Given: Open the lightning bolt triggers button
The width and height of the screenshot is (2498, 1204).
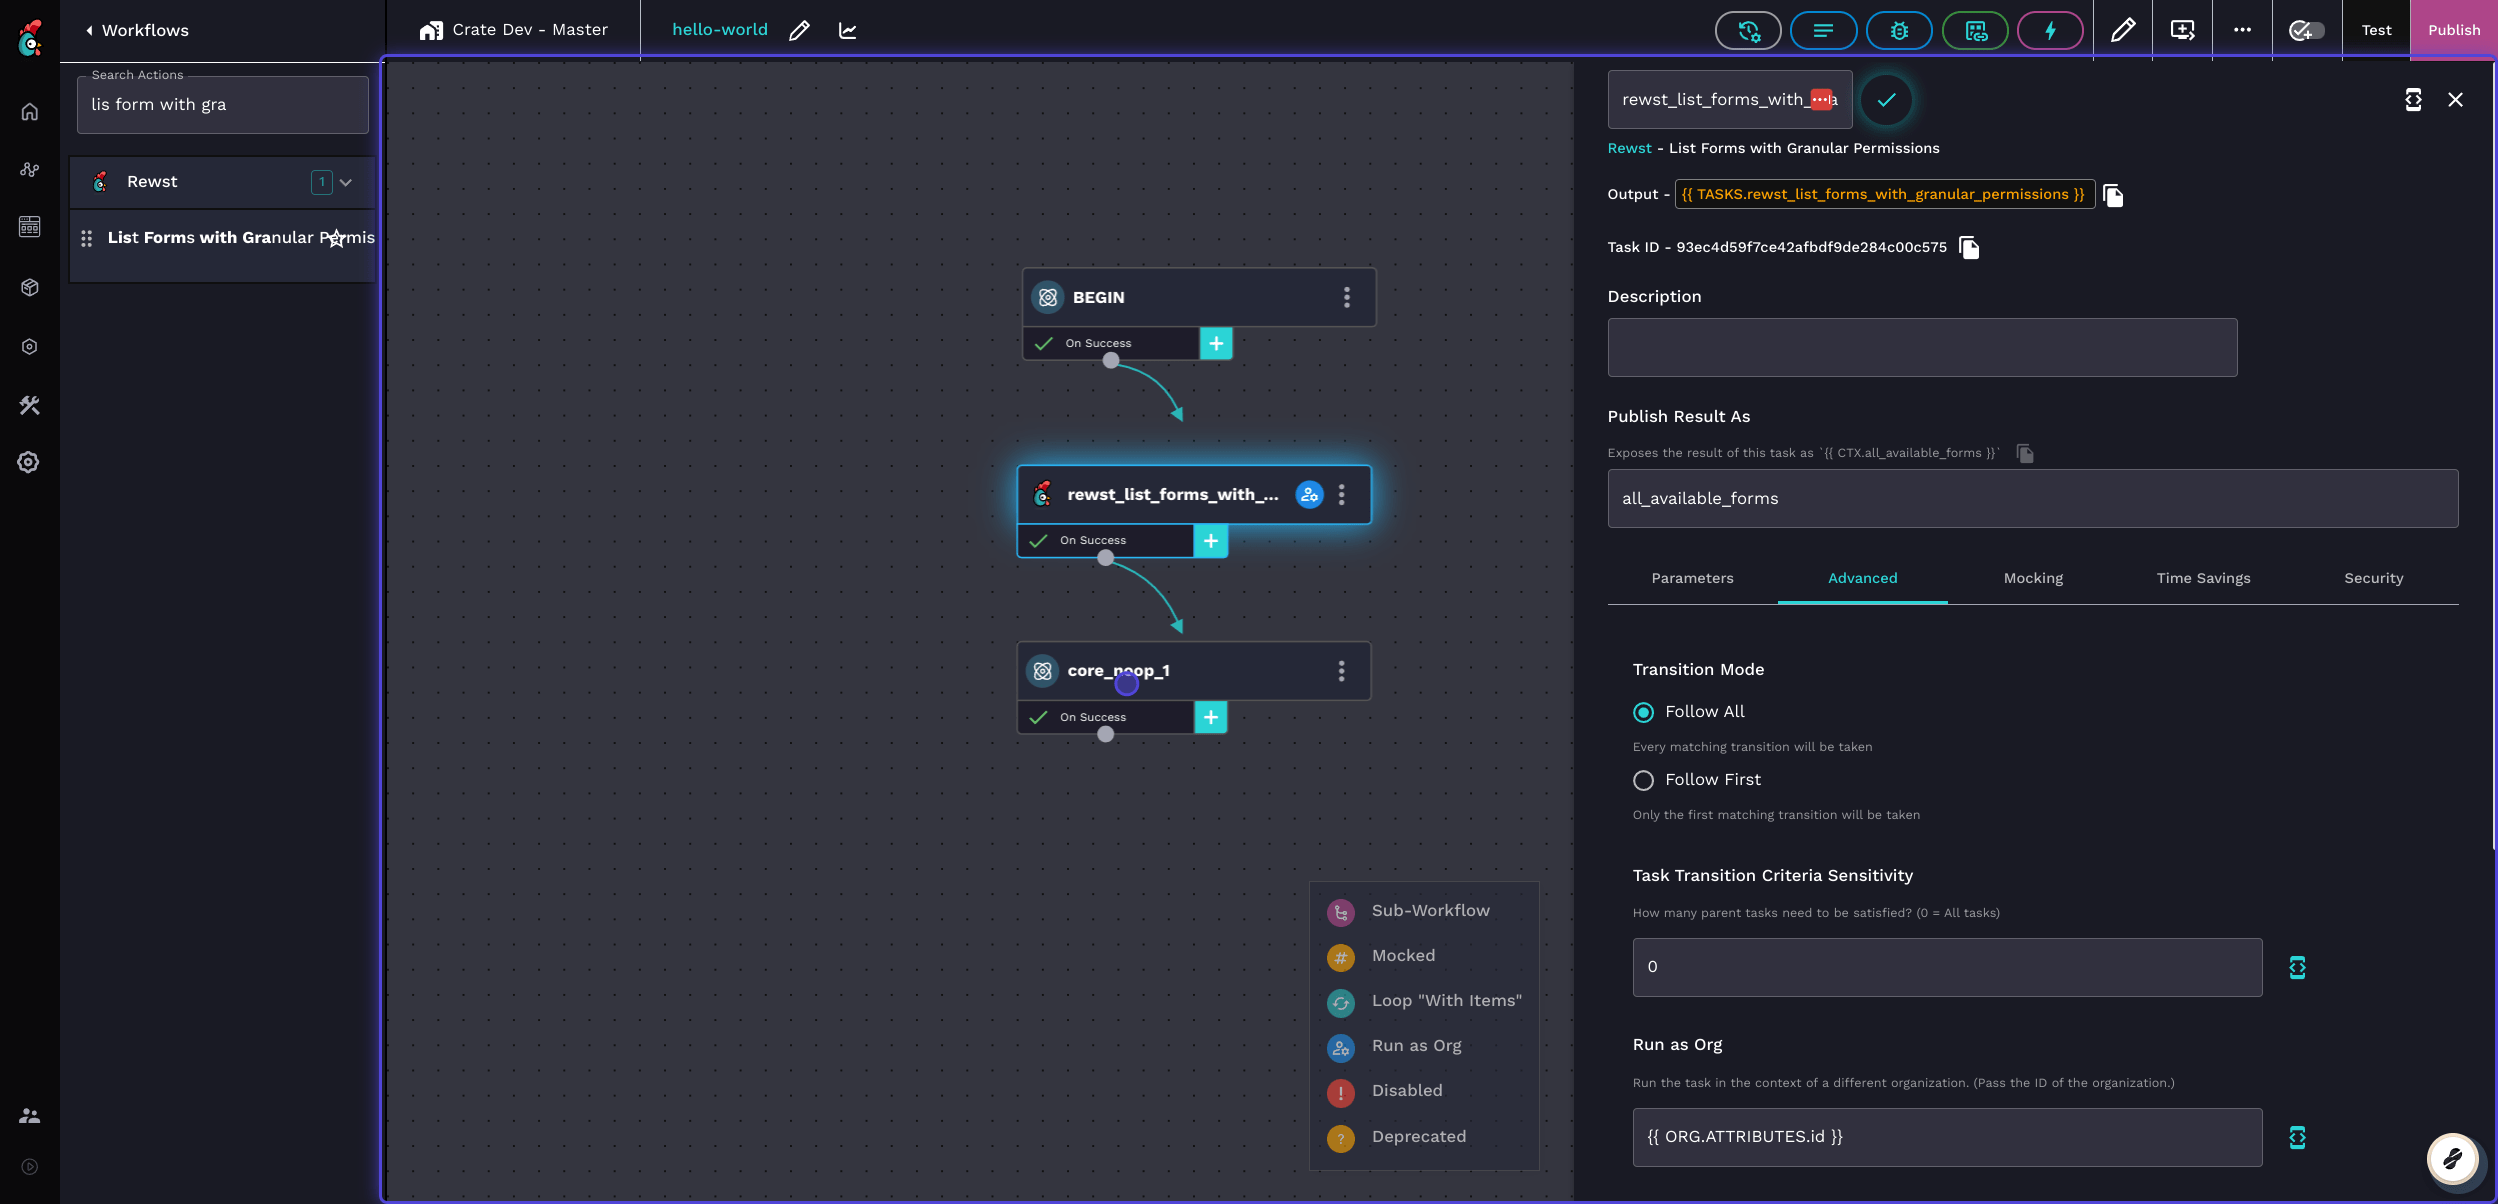Looking at the screenshot, I should click(x=2050, y=31).
